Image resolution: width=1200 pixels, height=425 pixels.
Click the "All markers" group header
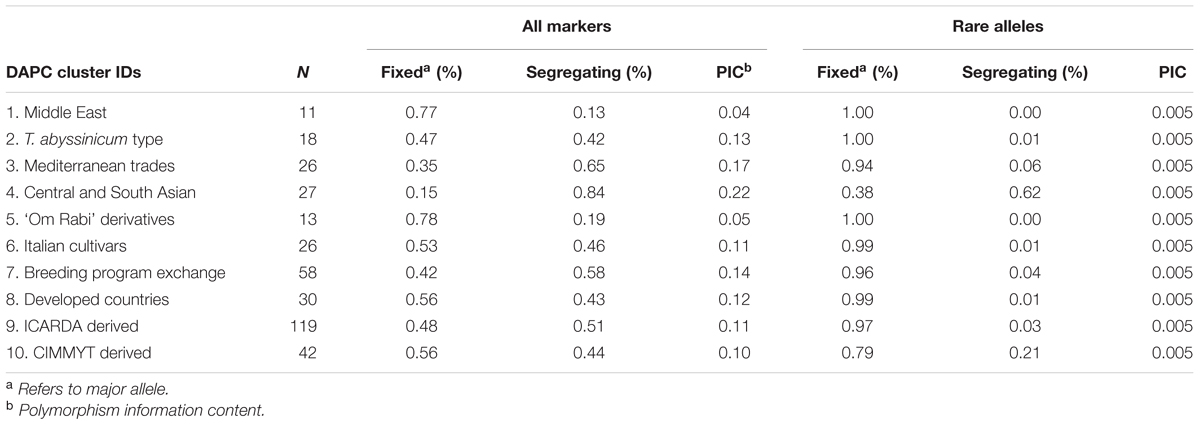tap(566, 29)
